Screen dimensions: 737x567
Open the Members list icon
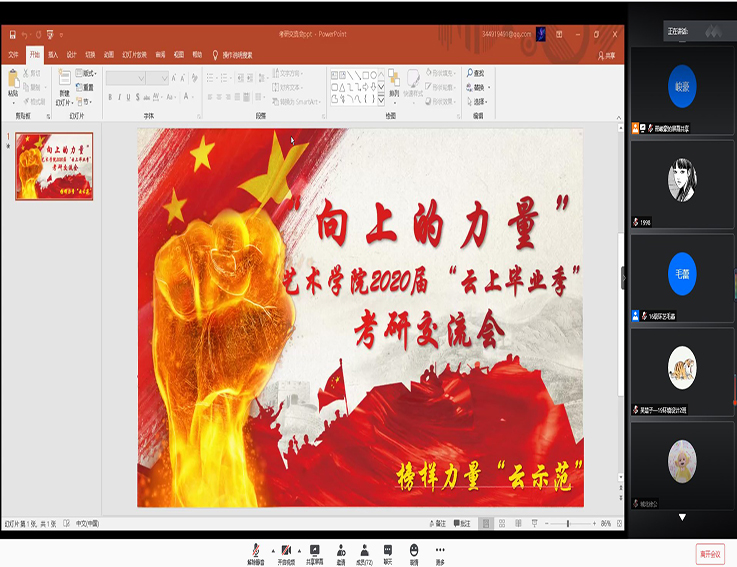(364, 547)
